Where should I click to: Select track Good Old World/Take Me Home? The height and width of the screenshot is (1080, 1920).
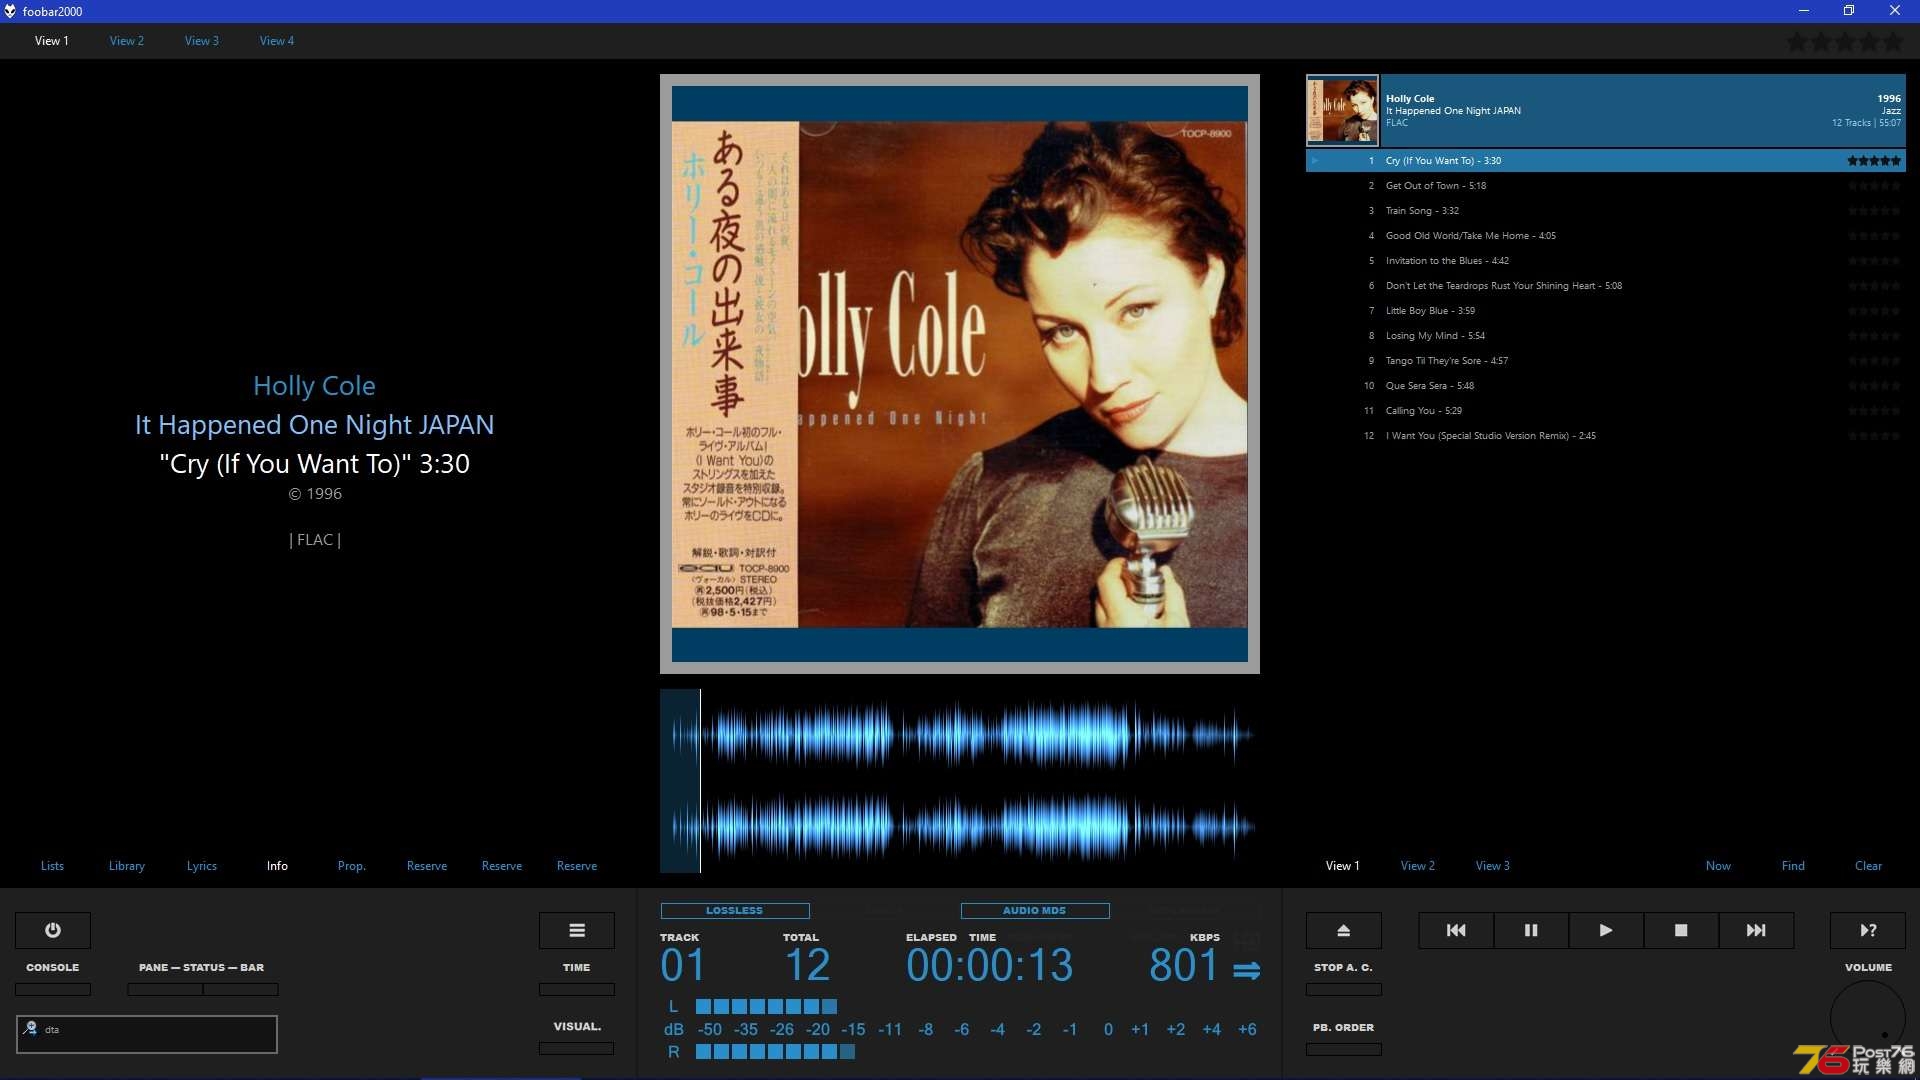pos(1606,236)
